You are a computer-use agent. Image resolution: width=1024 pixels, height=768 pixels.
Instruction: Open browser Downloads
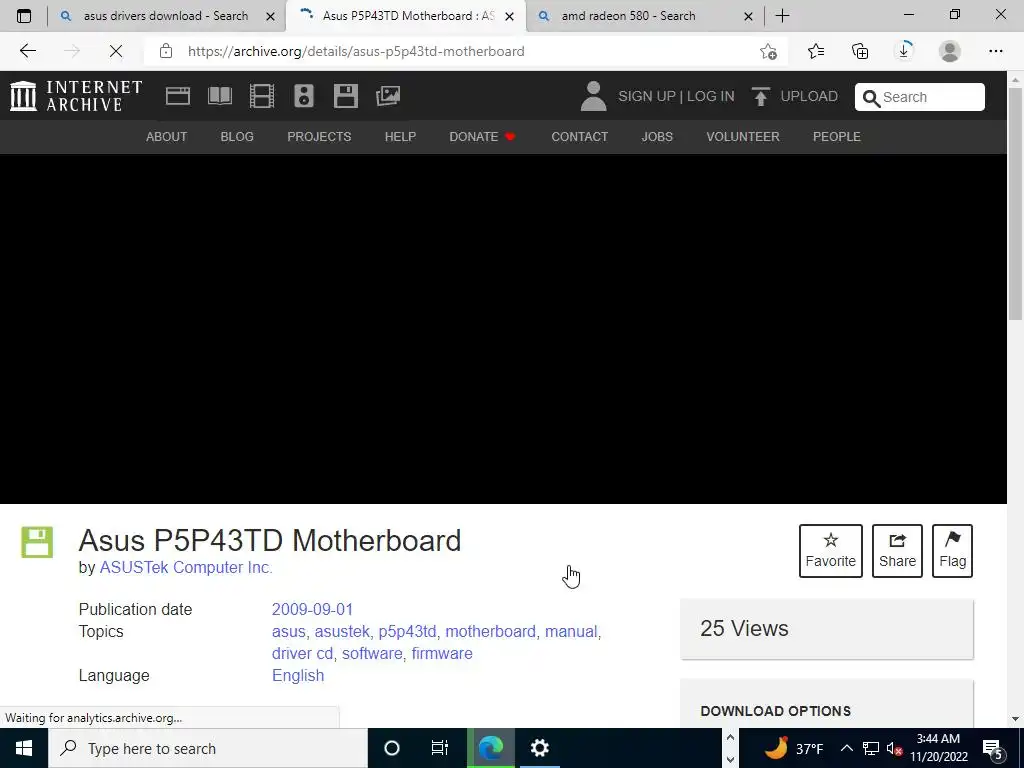[x=904, y=51]
